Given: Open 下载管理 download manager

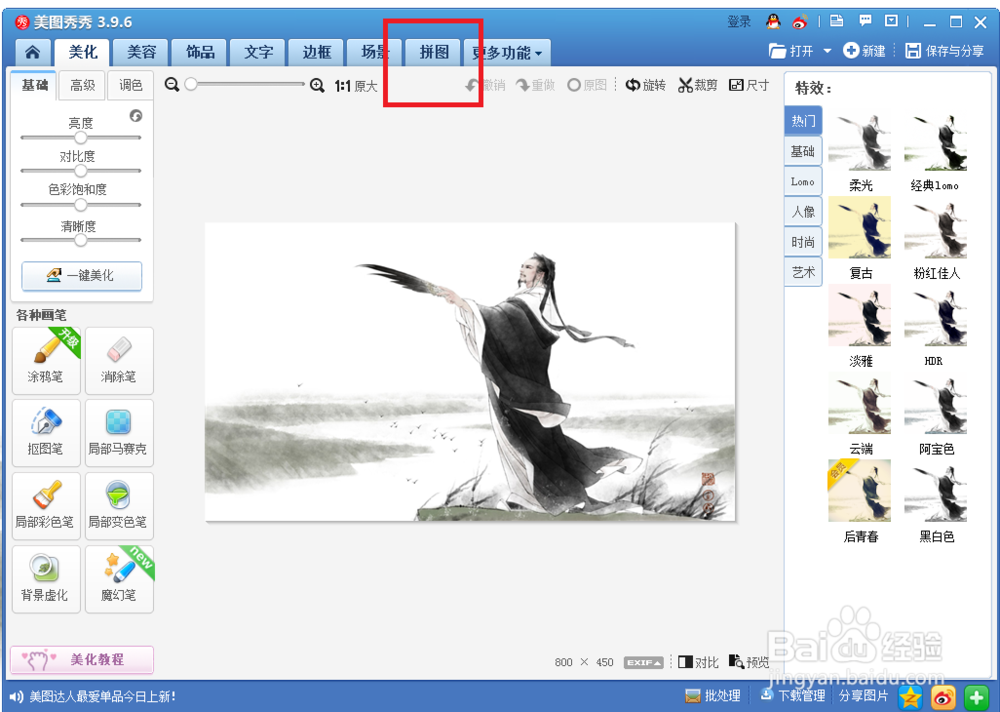Looking at the screenshot, I should click(x=792, y=696).
